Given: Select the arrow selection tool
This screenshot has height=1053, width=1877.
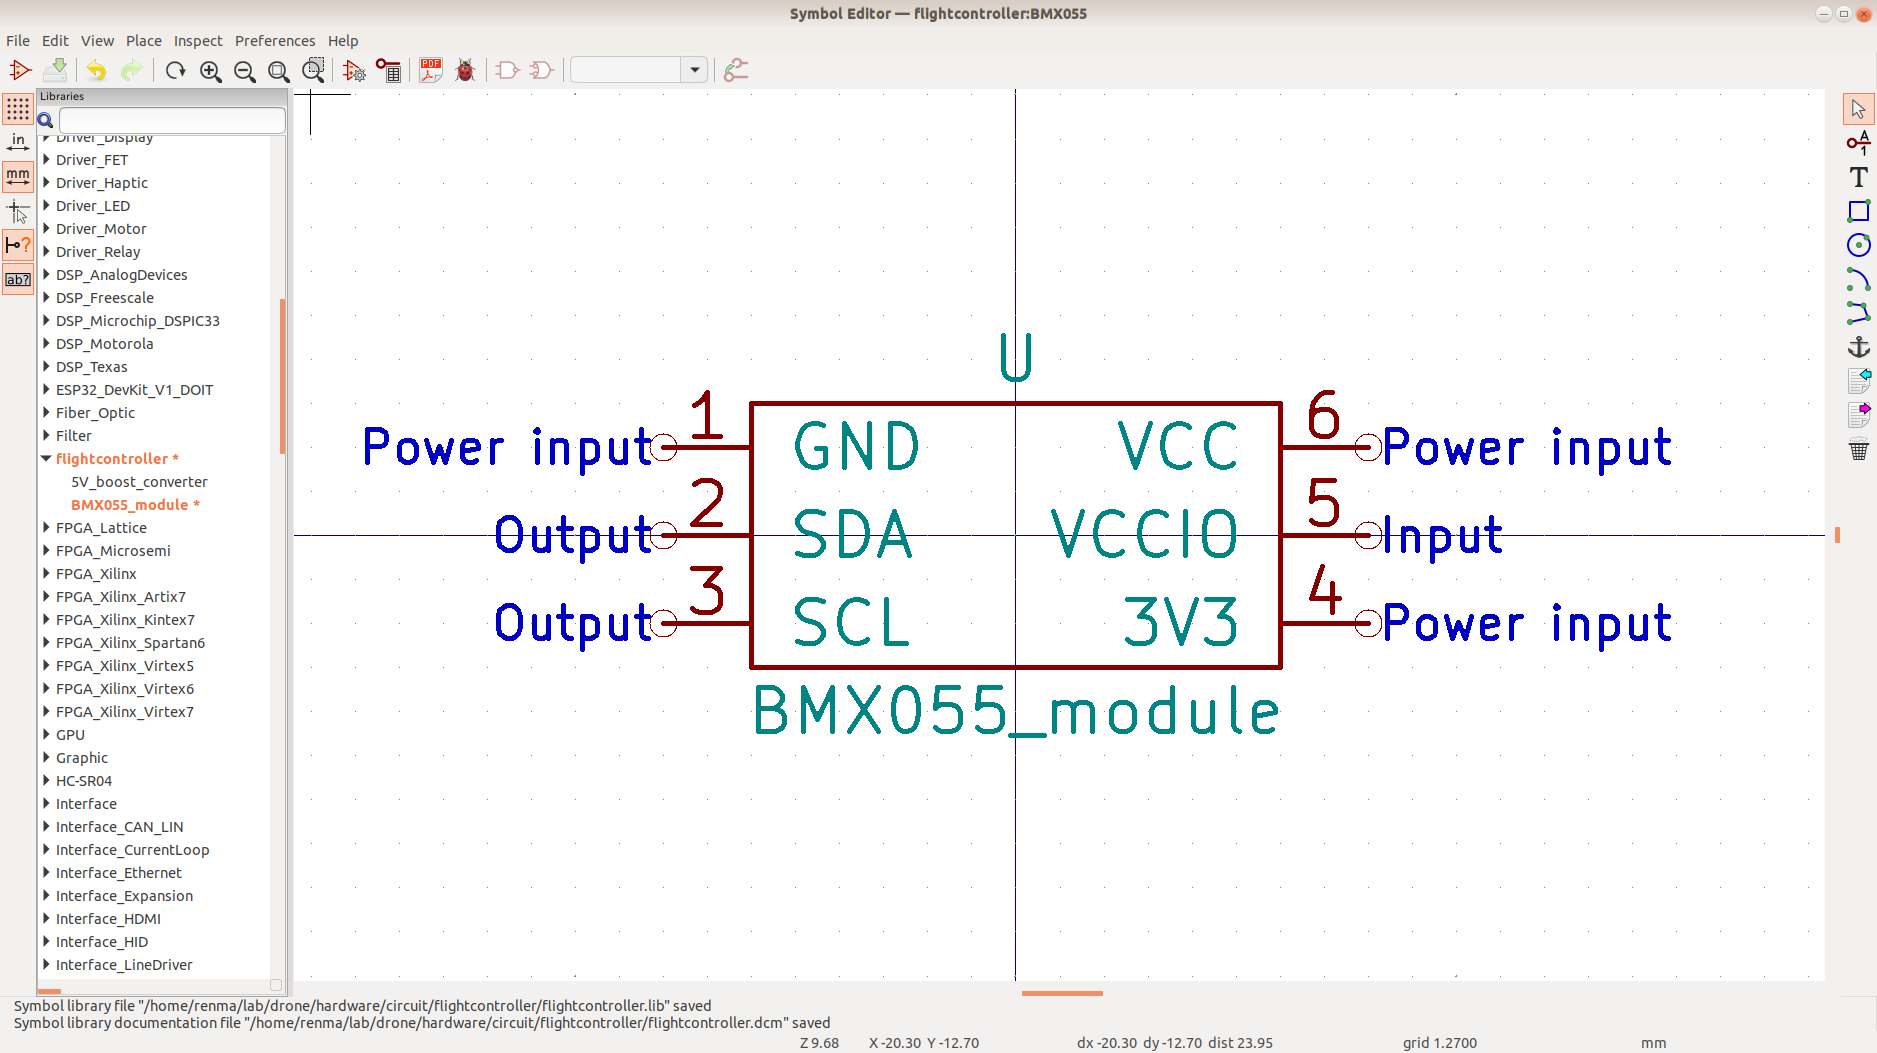Looking at the screenshot, I should click(x=1858, y=108).
